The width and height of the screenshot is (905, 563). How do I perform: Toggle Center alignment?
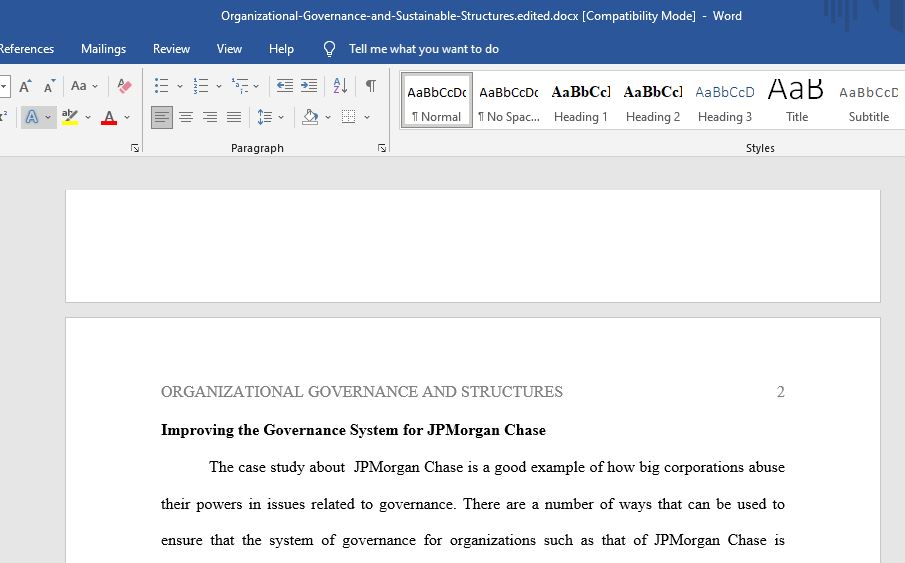186,117
